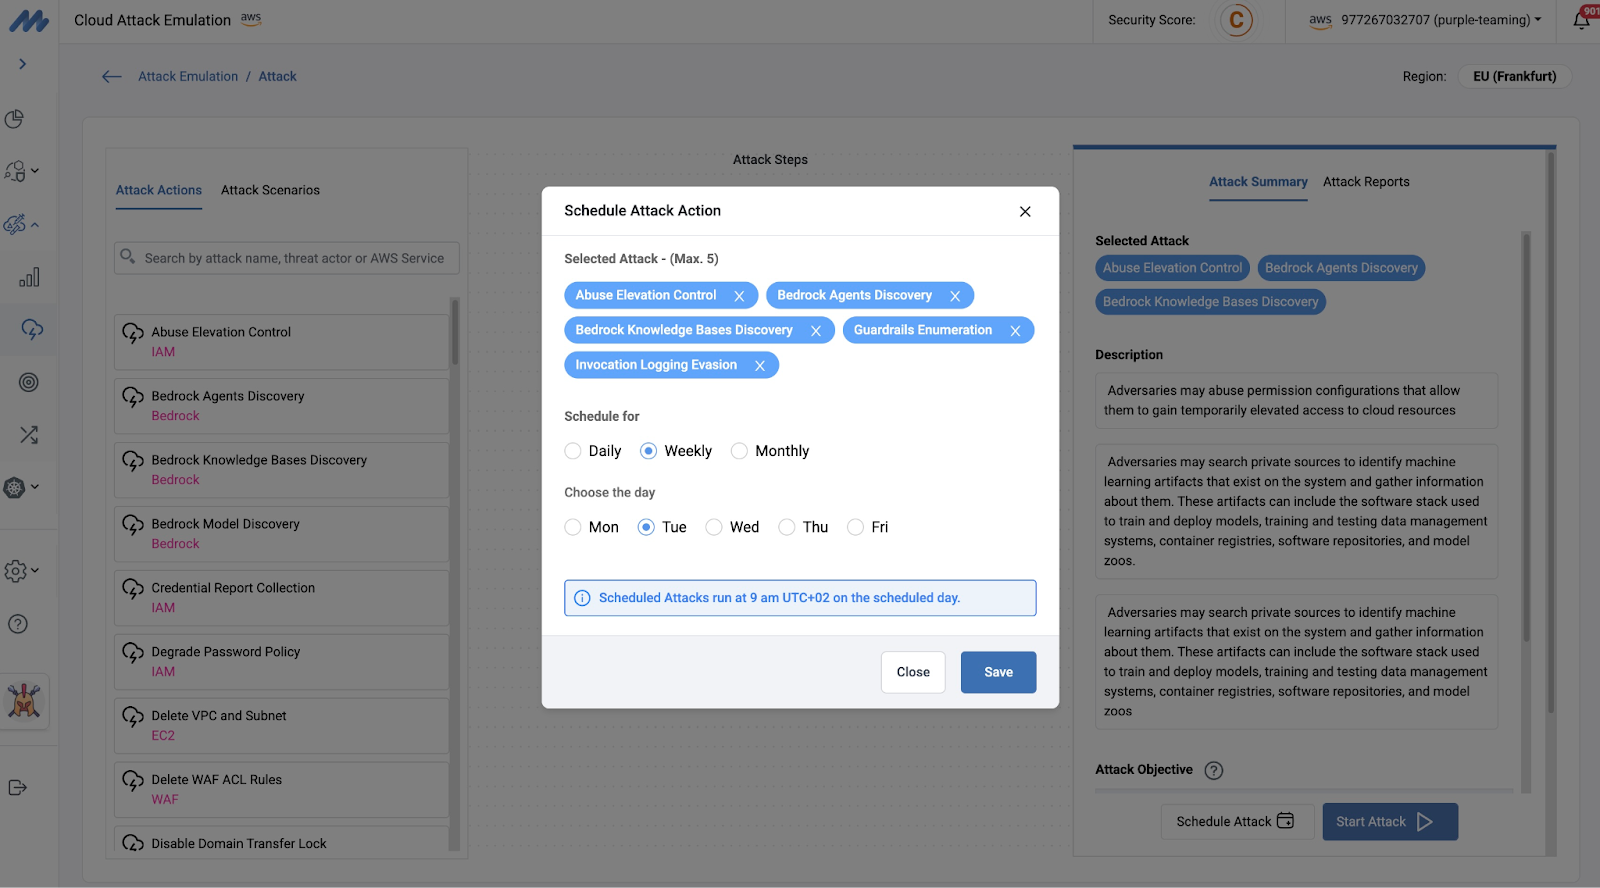The image size is (1600, 888).
Task: Expand the sidebar with the chevron arrow
Action: tap(22, 64)
